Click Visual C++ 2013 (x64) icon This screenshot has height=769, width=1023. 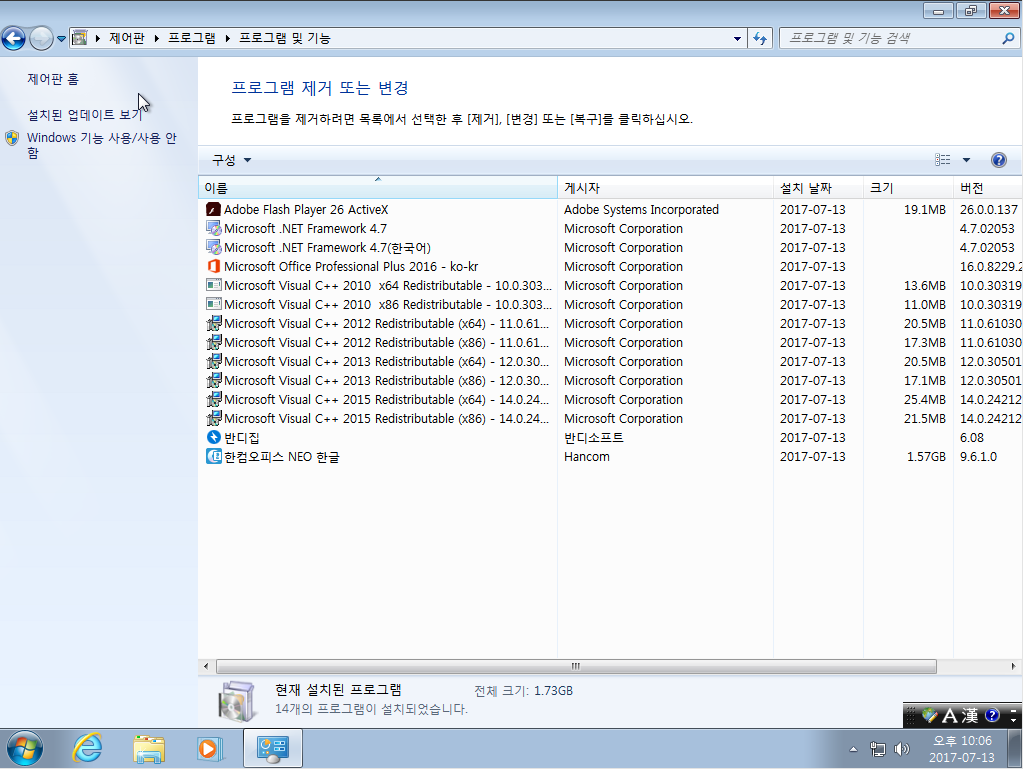pos(213,361)
